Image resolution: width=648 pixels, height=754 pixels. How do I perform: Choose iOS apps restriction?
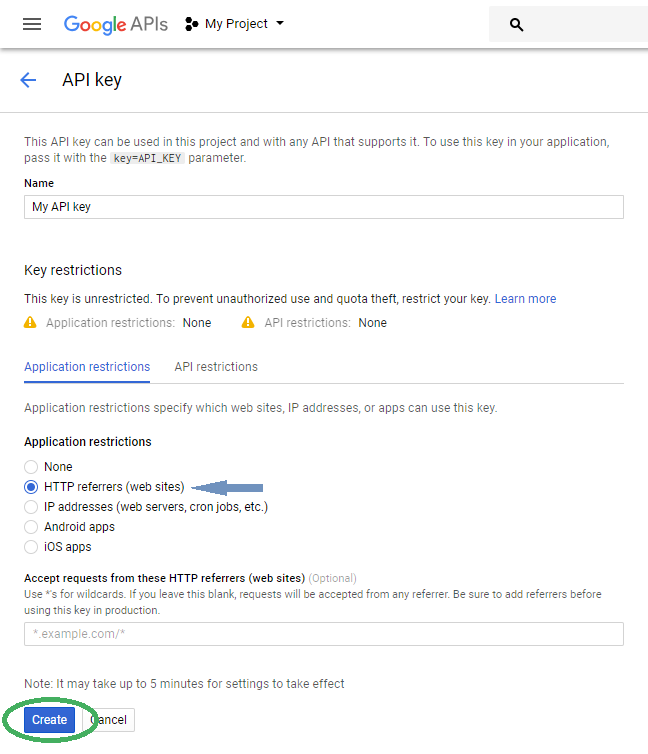pyautogui.click(x=31, y=547)
